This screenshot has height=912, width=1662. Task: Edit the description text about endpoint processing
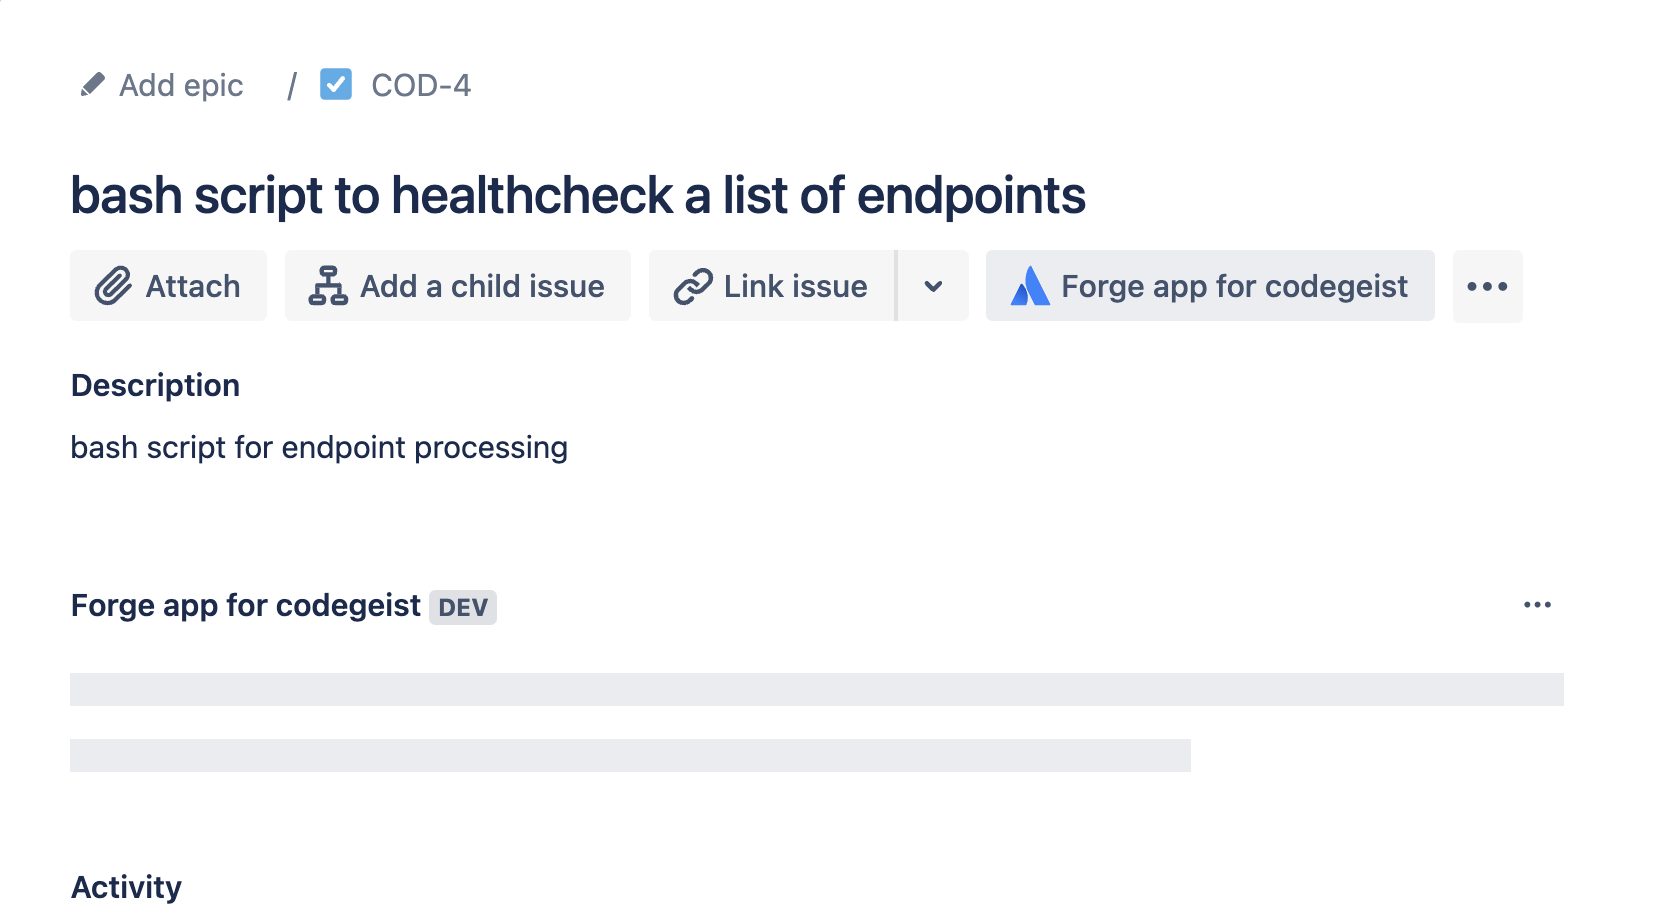click(x=319, y=448)
